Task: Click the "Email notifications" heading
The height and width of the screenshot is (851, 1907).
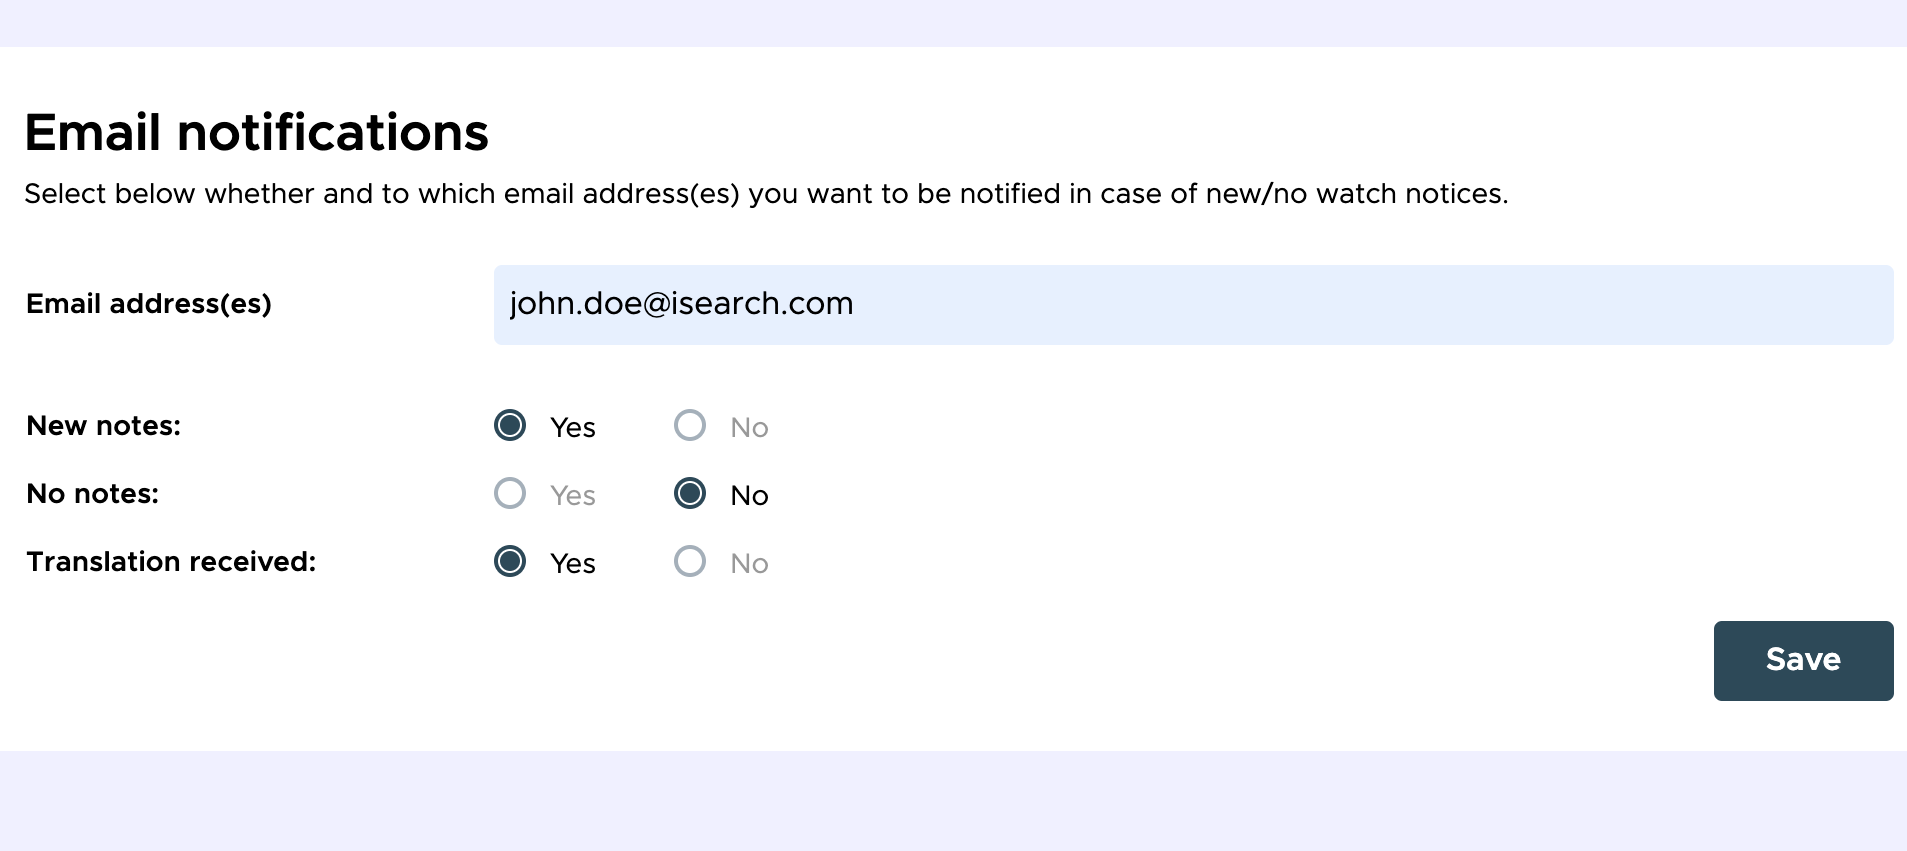Action: pyautogui.click(x=257, y=133)
